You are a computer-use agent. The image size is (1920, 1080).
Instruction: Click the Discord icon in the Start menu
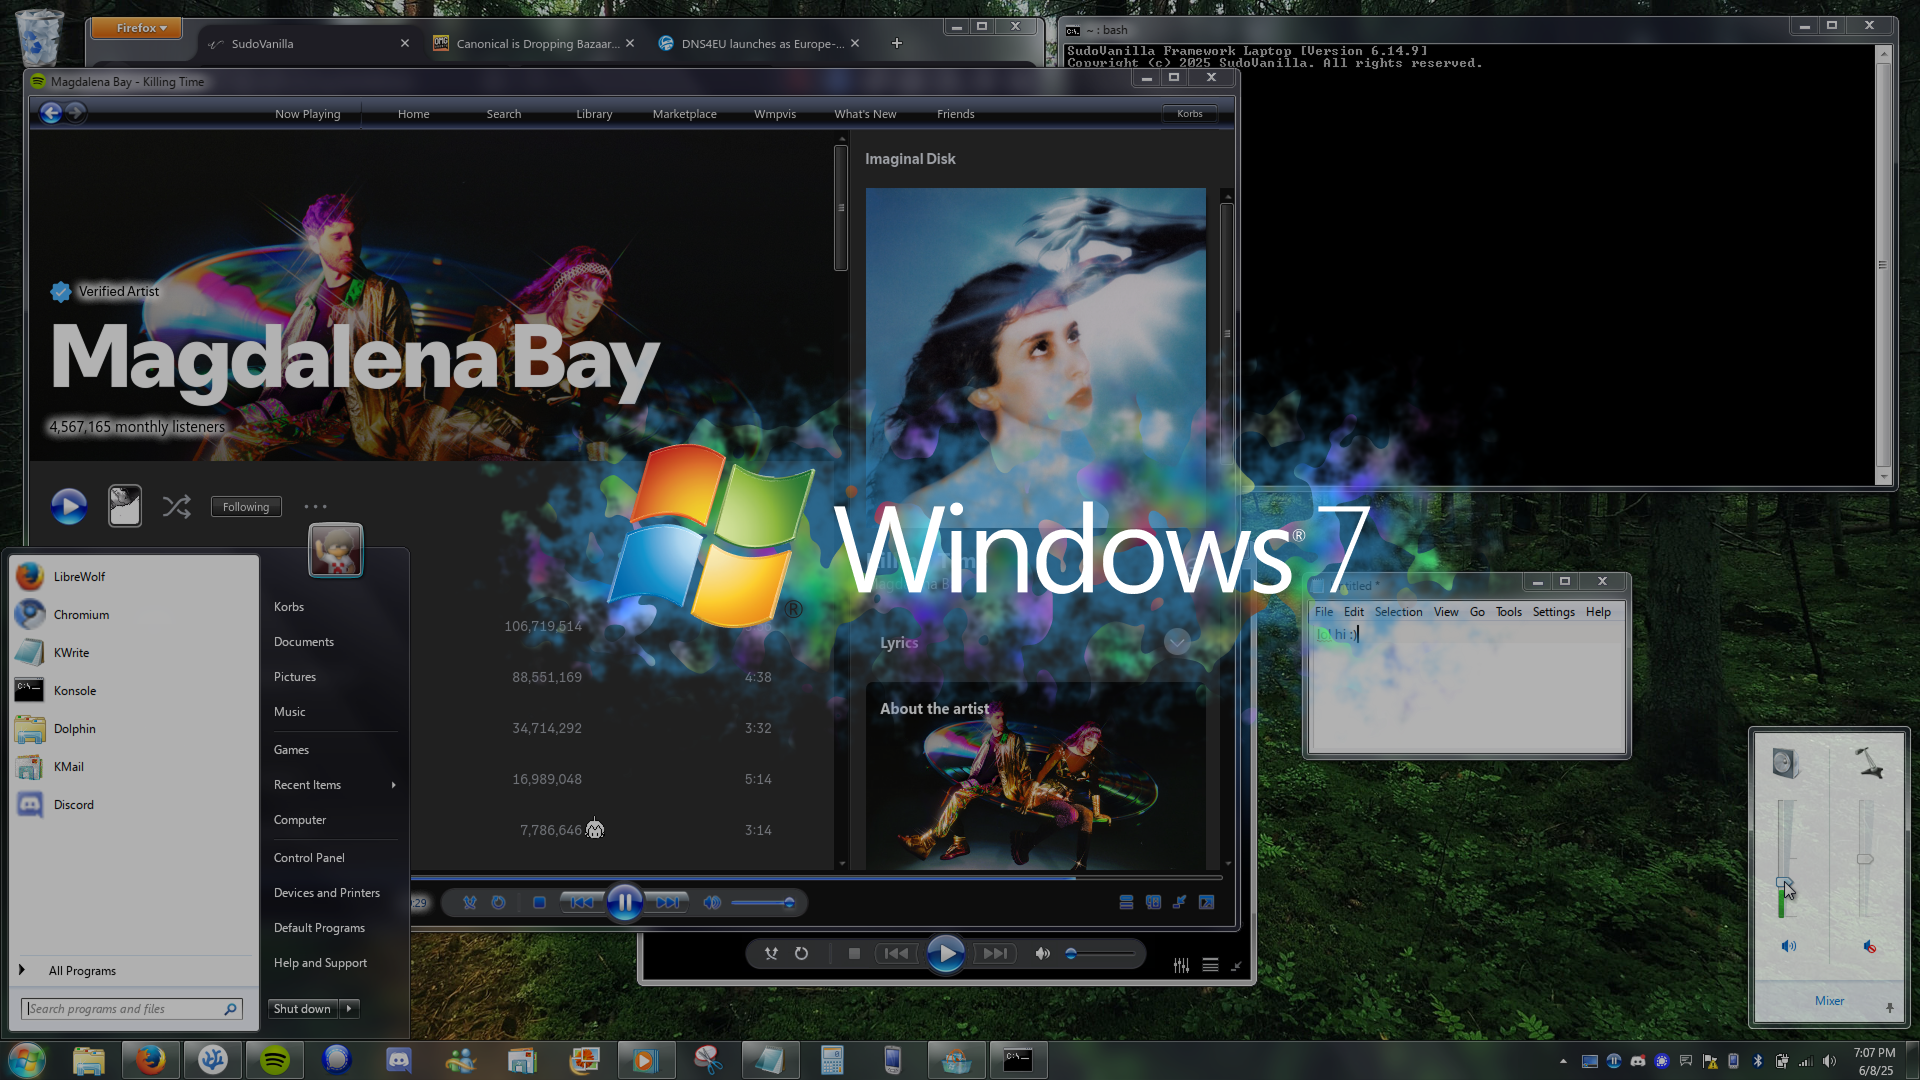(x=30, y=805)
